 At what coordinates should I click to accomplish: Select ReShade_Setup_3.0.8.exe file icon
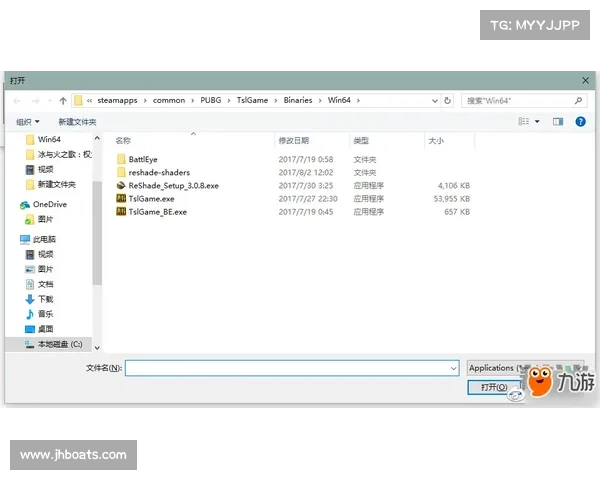click(121, 185)
